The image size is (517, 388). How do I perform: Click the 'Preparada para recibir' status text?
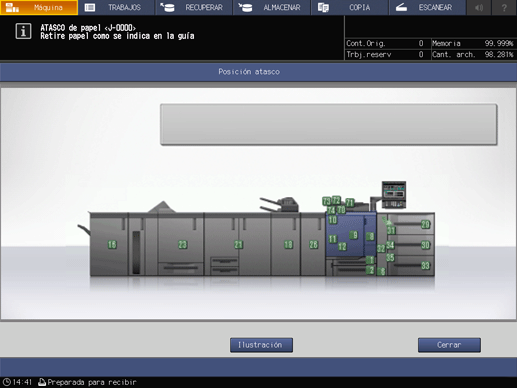[x=92, y=382]
